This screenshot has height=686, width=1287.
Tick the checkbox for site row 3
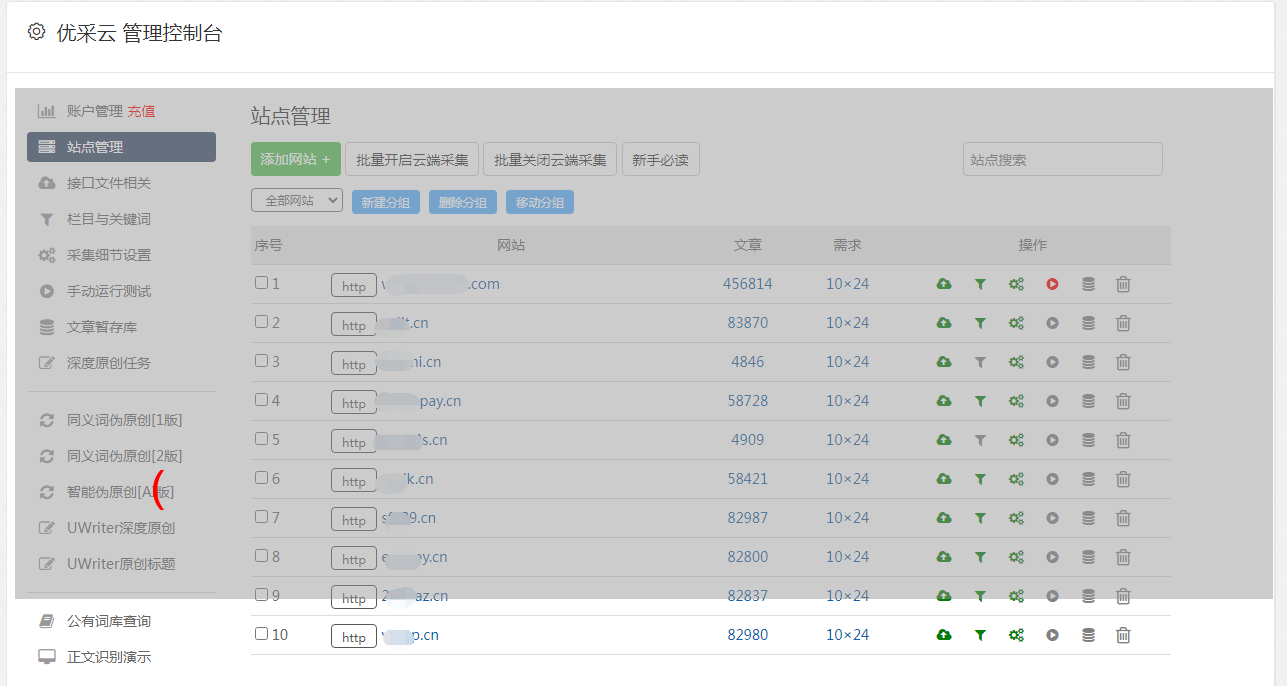pyautogui.click(x=261, y=361)
